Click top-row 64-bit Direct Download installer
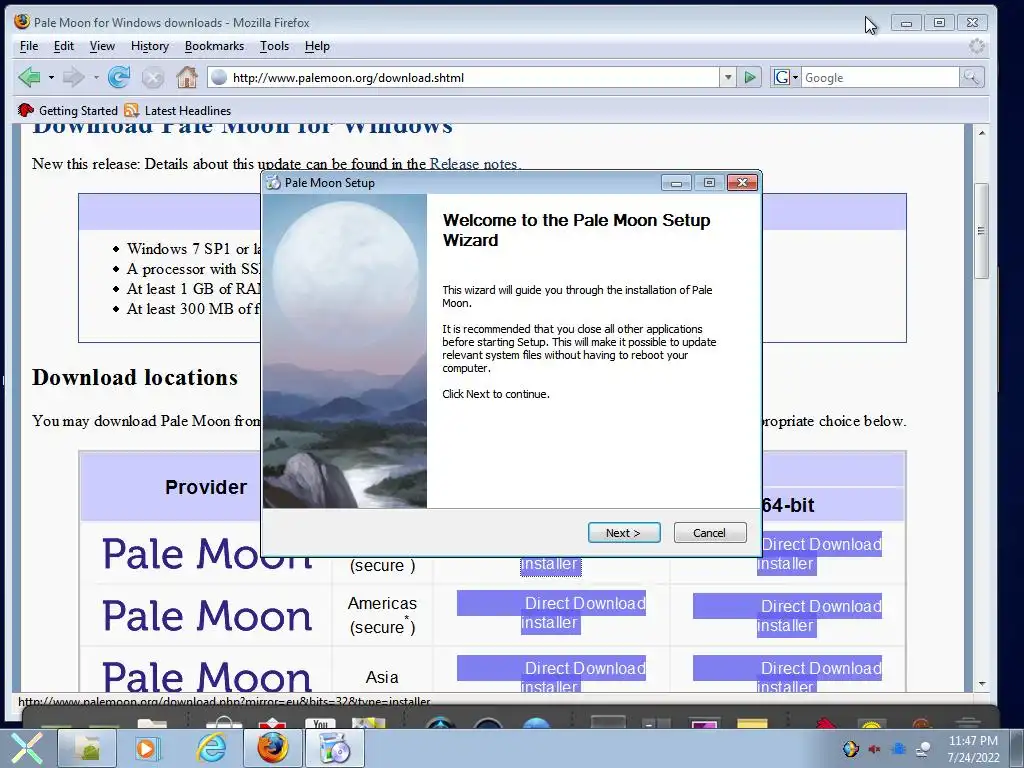This screenshot has height=768, width=1024. (820, 554)
